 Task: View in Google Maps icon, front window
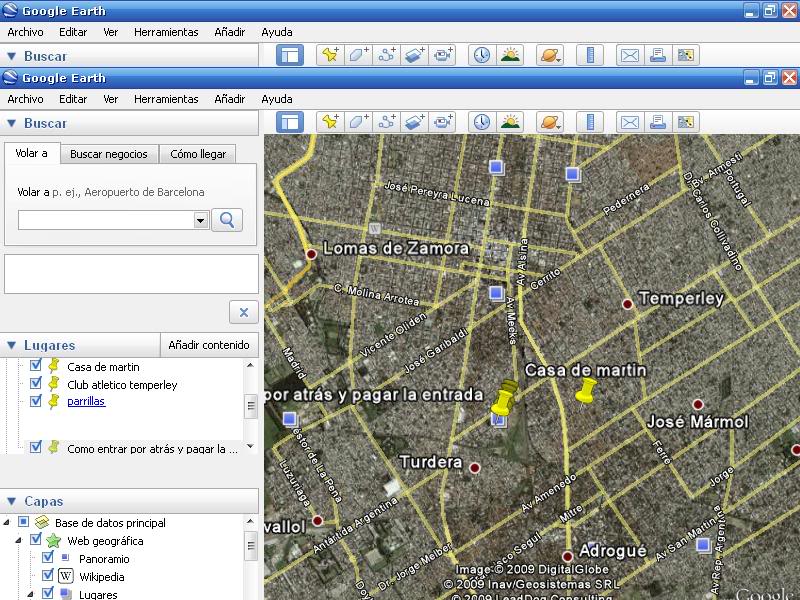point(686,122)
